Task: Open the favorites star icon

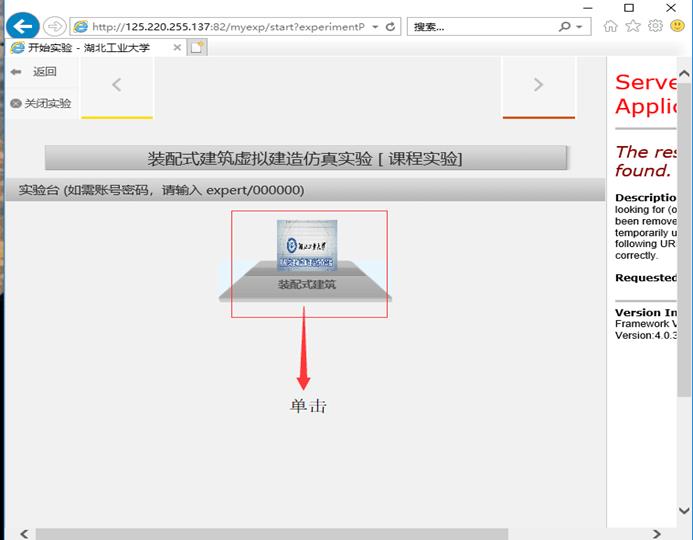Action: [x=633, y=27]
